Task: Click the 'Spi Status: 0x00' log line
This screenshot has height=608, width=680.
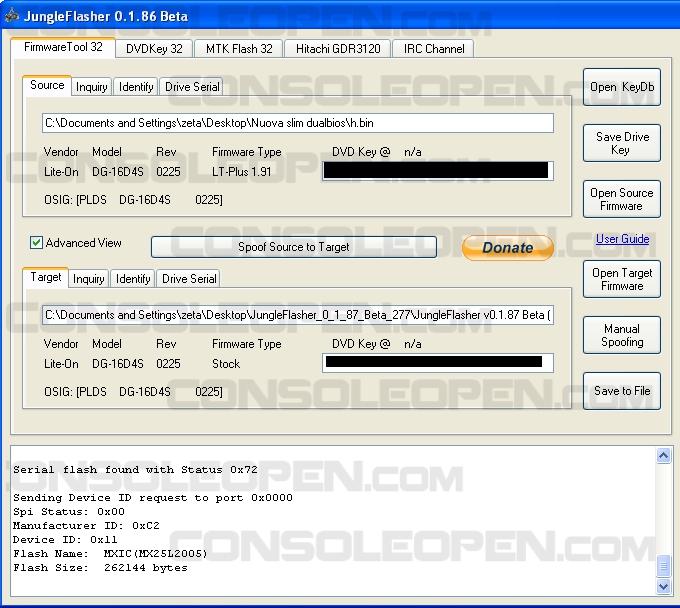Action: pyautogui.click(x=69, y=512)
